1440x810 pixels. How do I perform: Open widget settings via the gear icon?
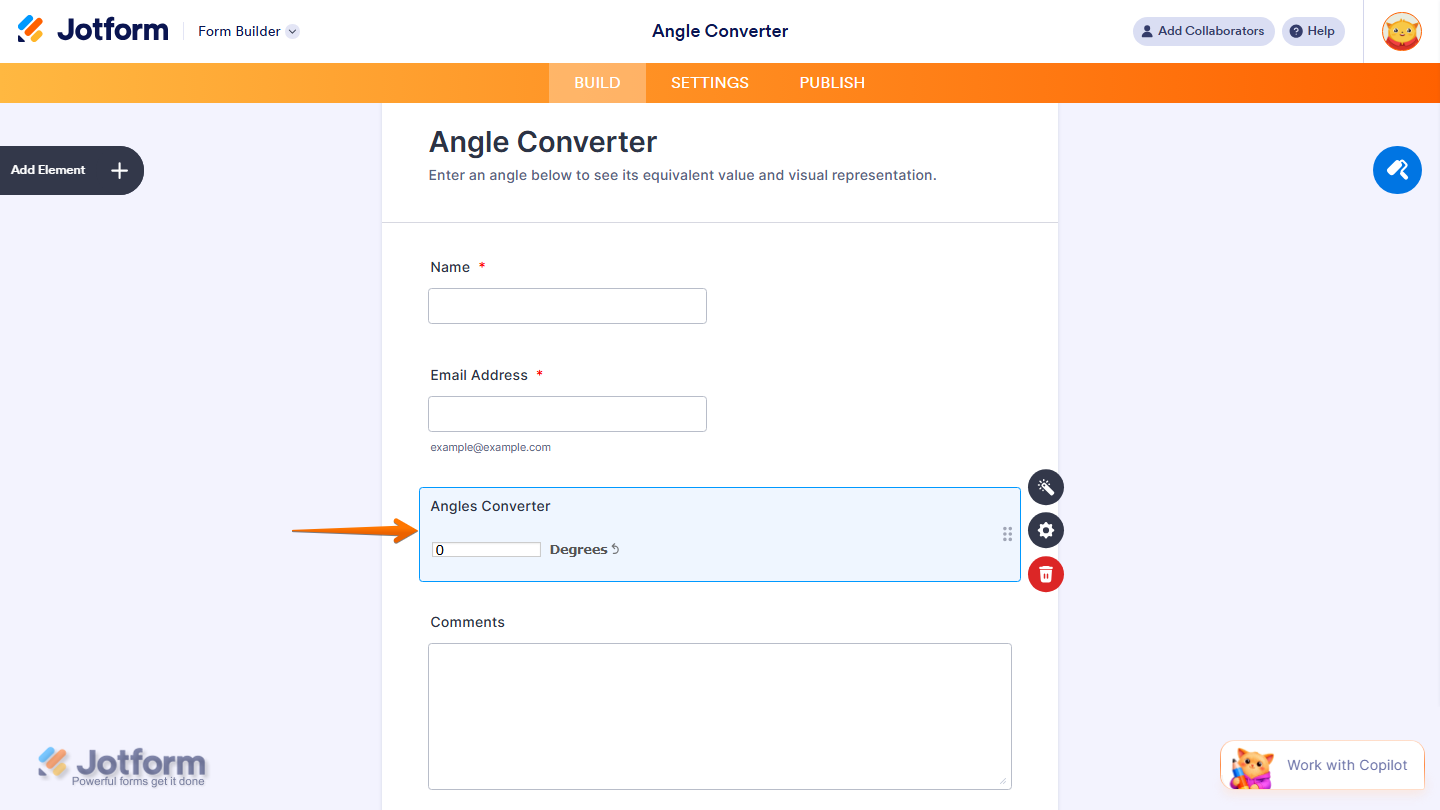[1045, 530]
